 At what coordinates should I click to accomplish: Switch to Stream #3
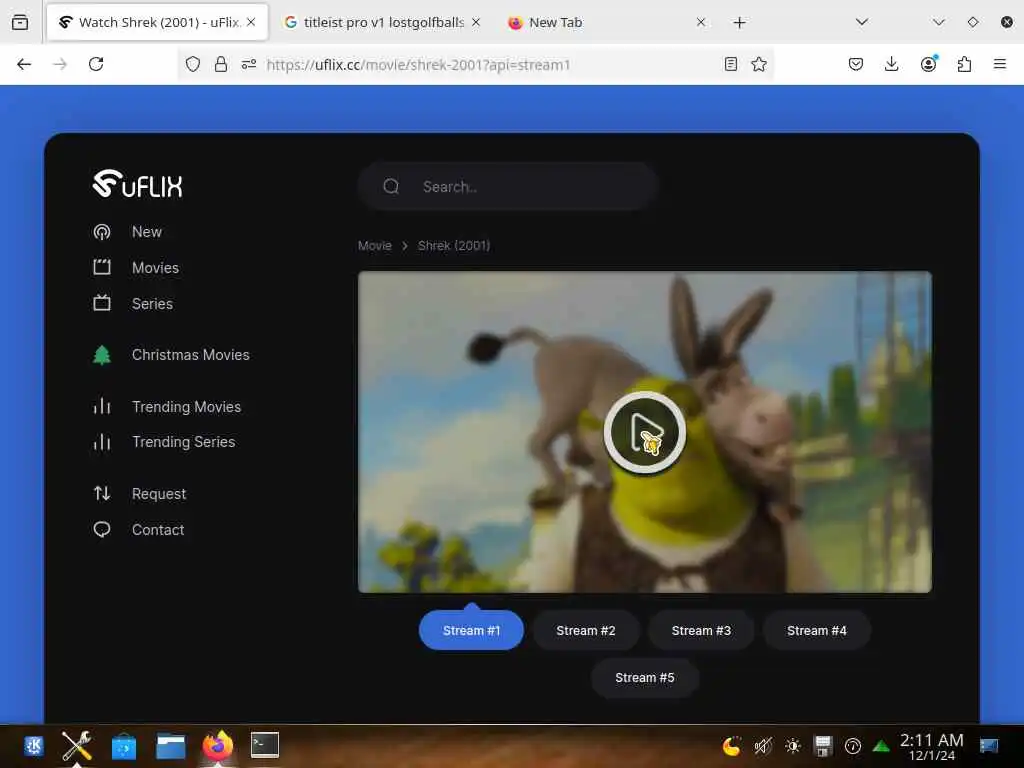[x=701, y=630]
